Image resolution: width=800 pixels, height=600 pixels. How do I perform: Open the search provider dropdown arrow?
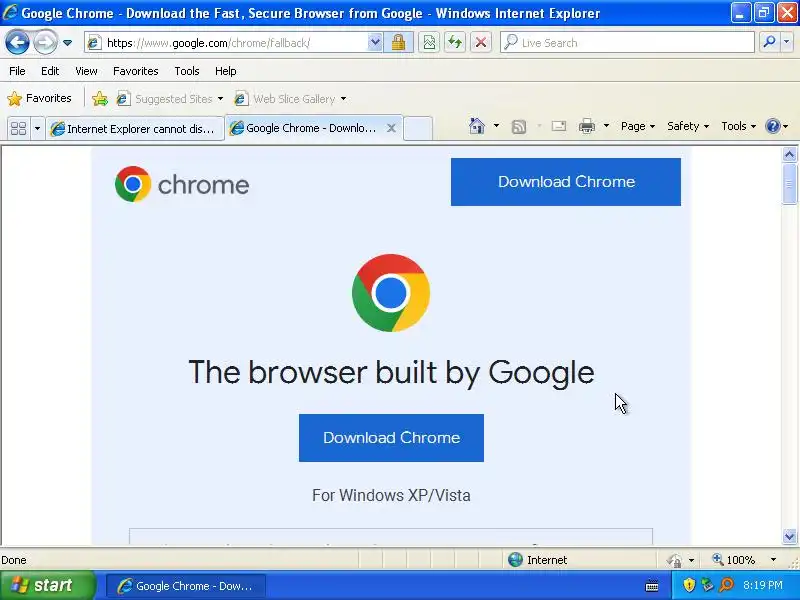787,42
